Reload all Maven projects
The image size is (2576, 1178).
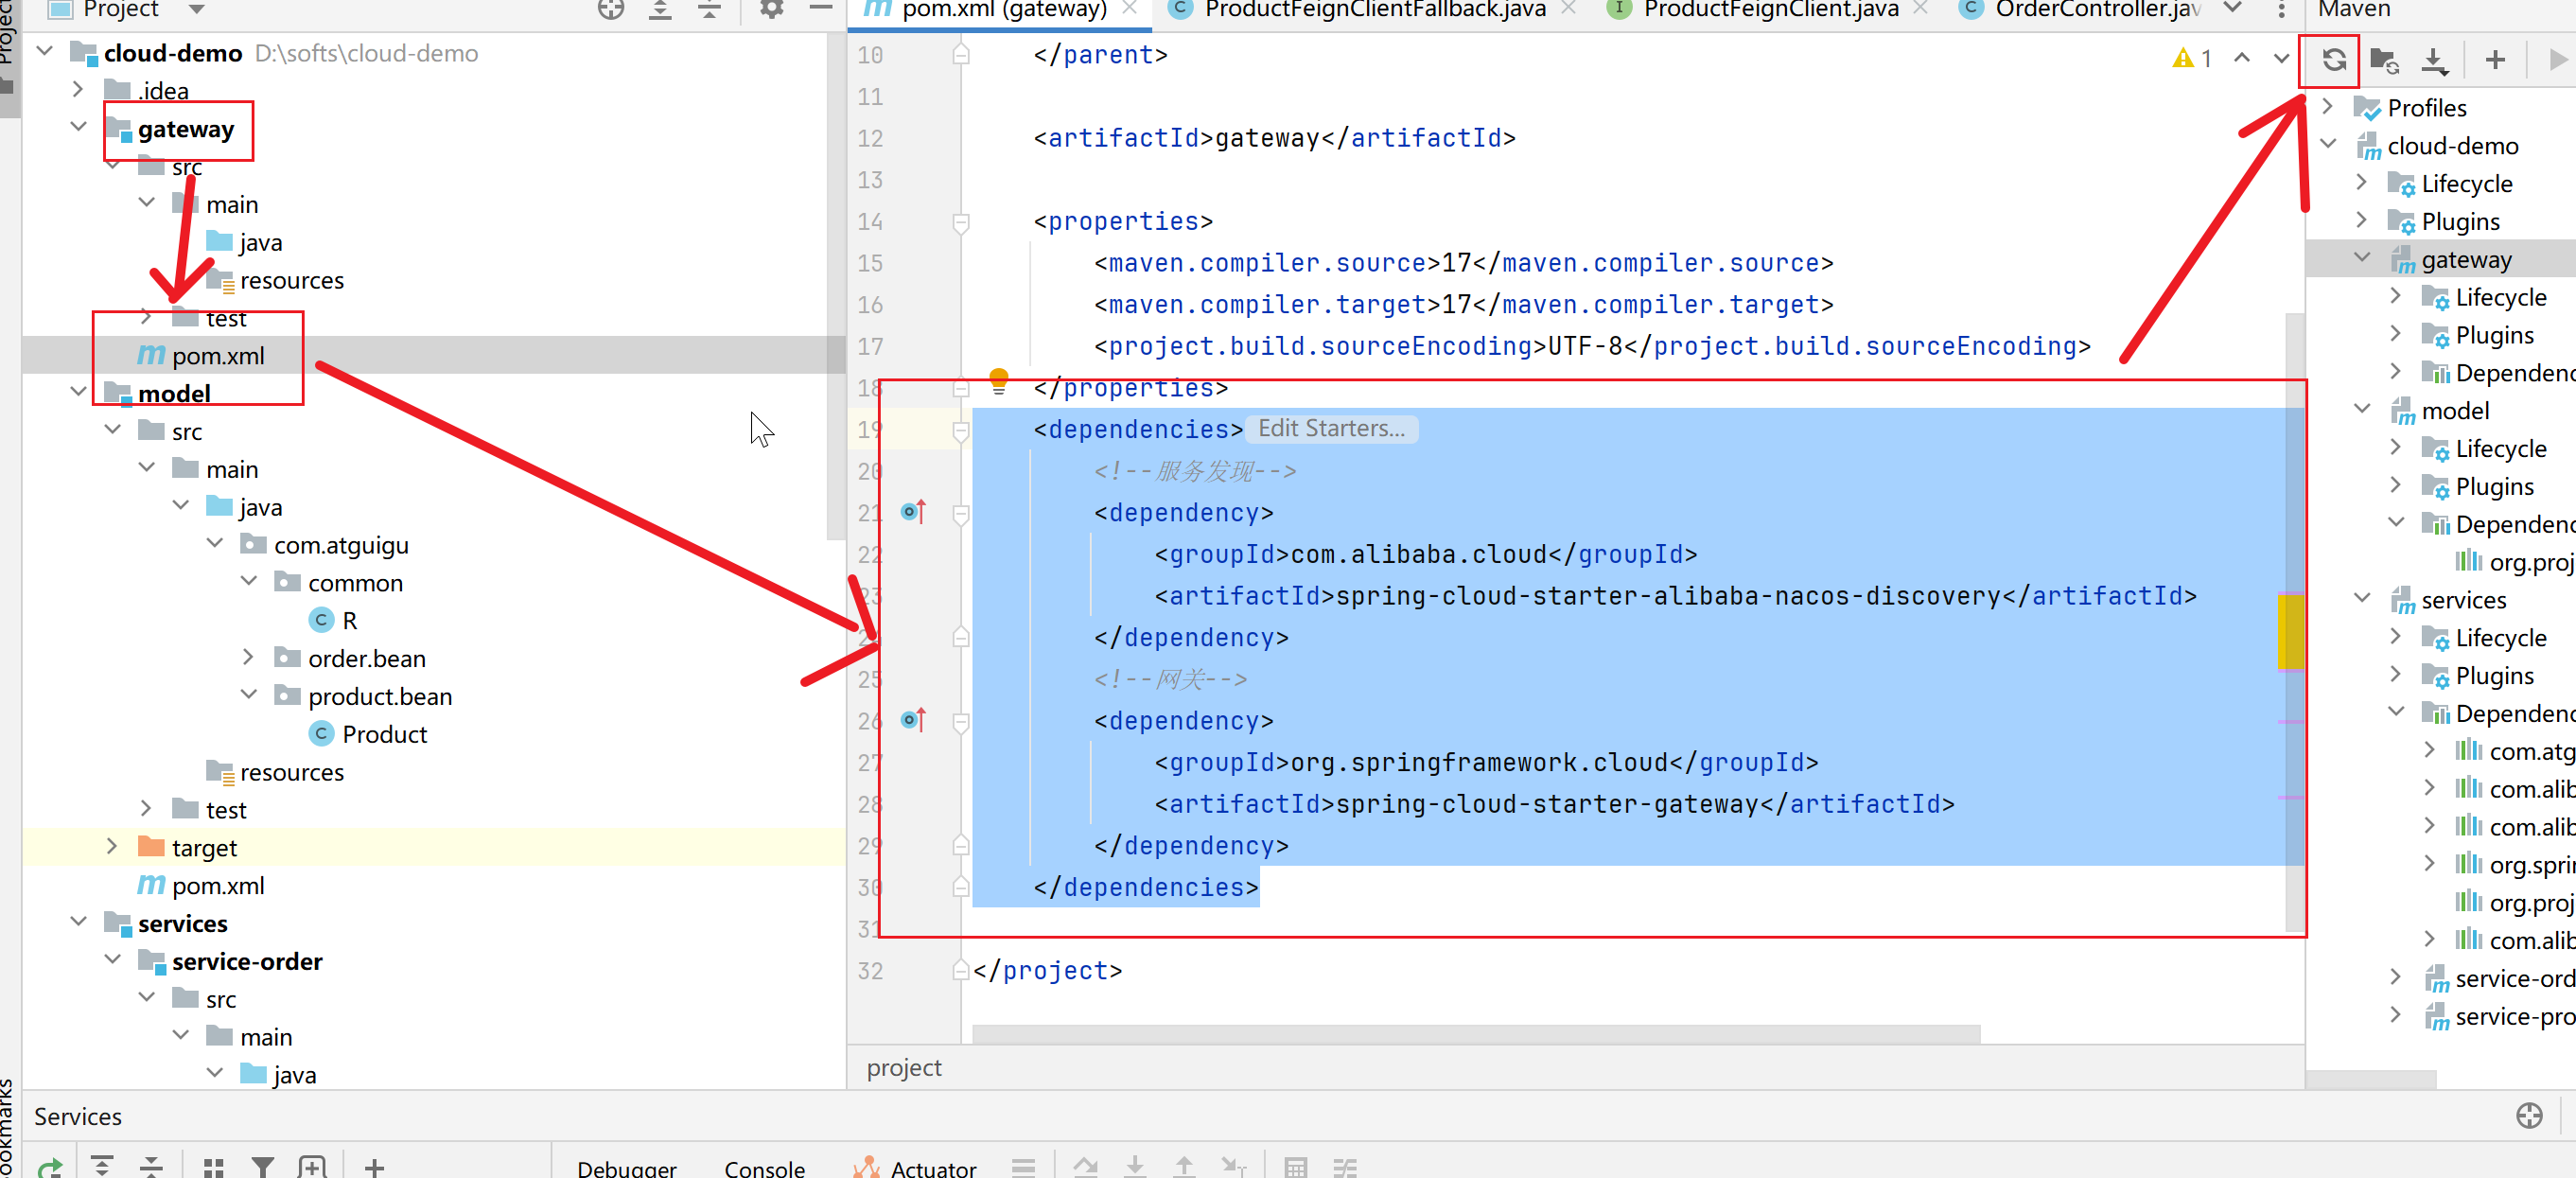(x=2334, y=60)
